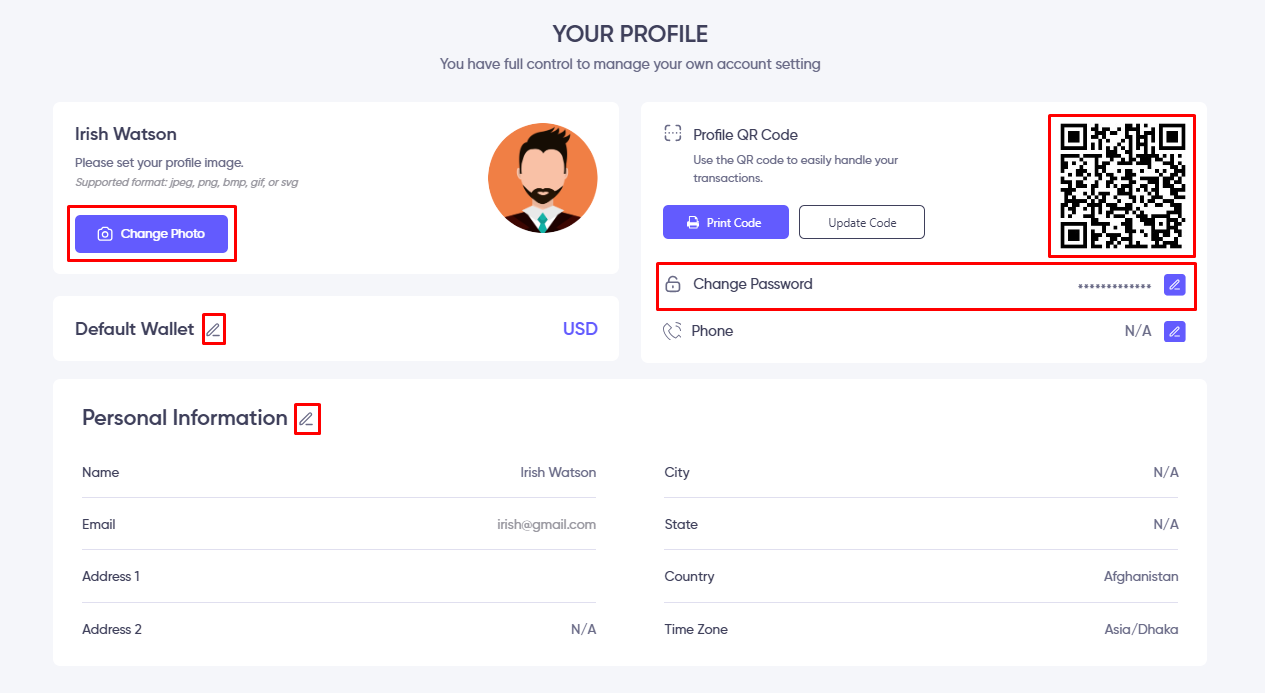Image resolution: width=1265 pixels, height=693 pixels.
Task: Click the phone handset icon
Action: [672, 331]
